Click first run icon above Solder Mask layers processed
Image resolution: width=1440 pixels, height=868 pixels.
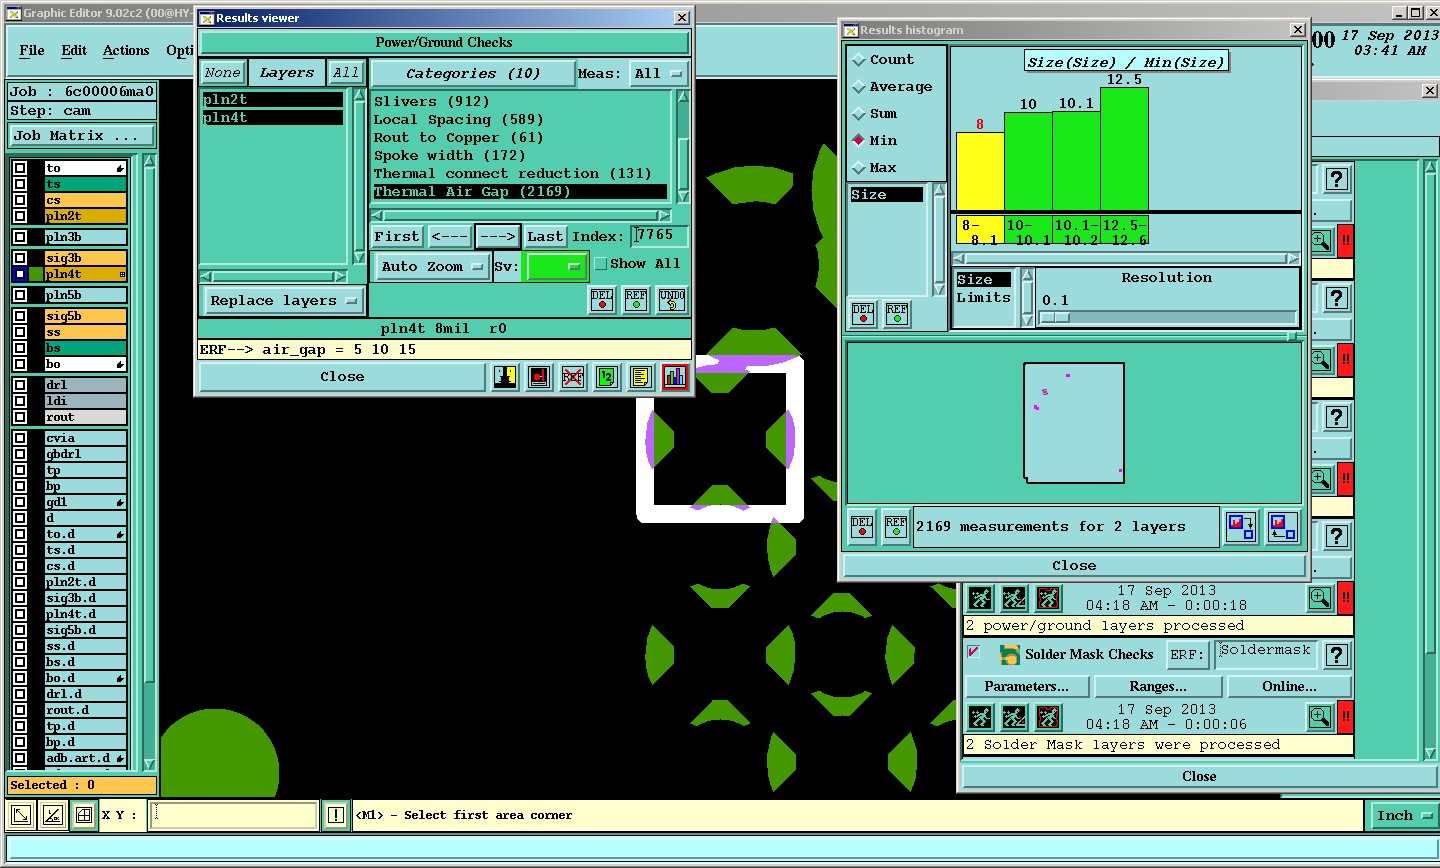[981, 717]
